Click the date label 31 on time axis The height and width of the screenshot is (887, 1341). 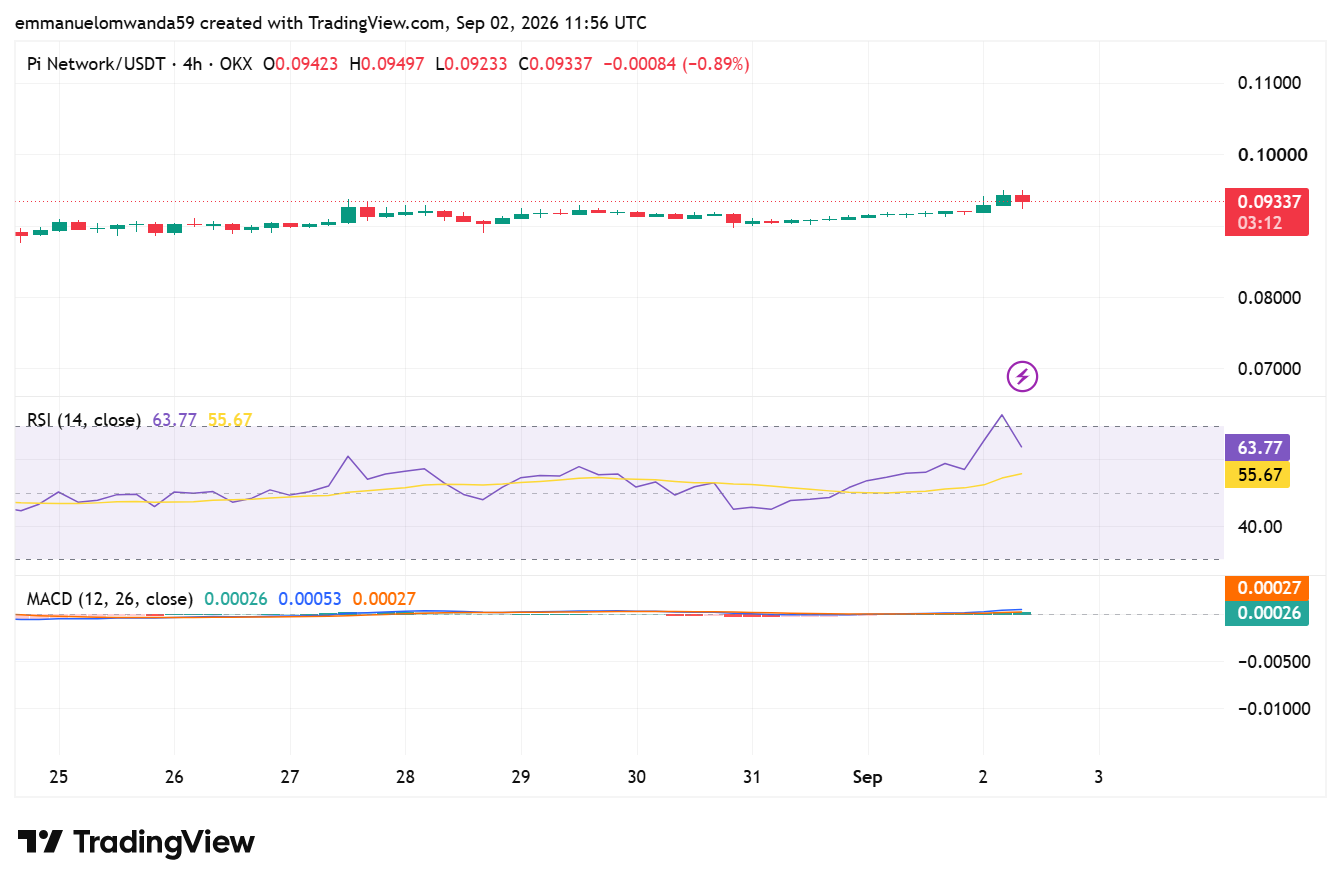click(x=752, y=777)
